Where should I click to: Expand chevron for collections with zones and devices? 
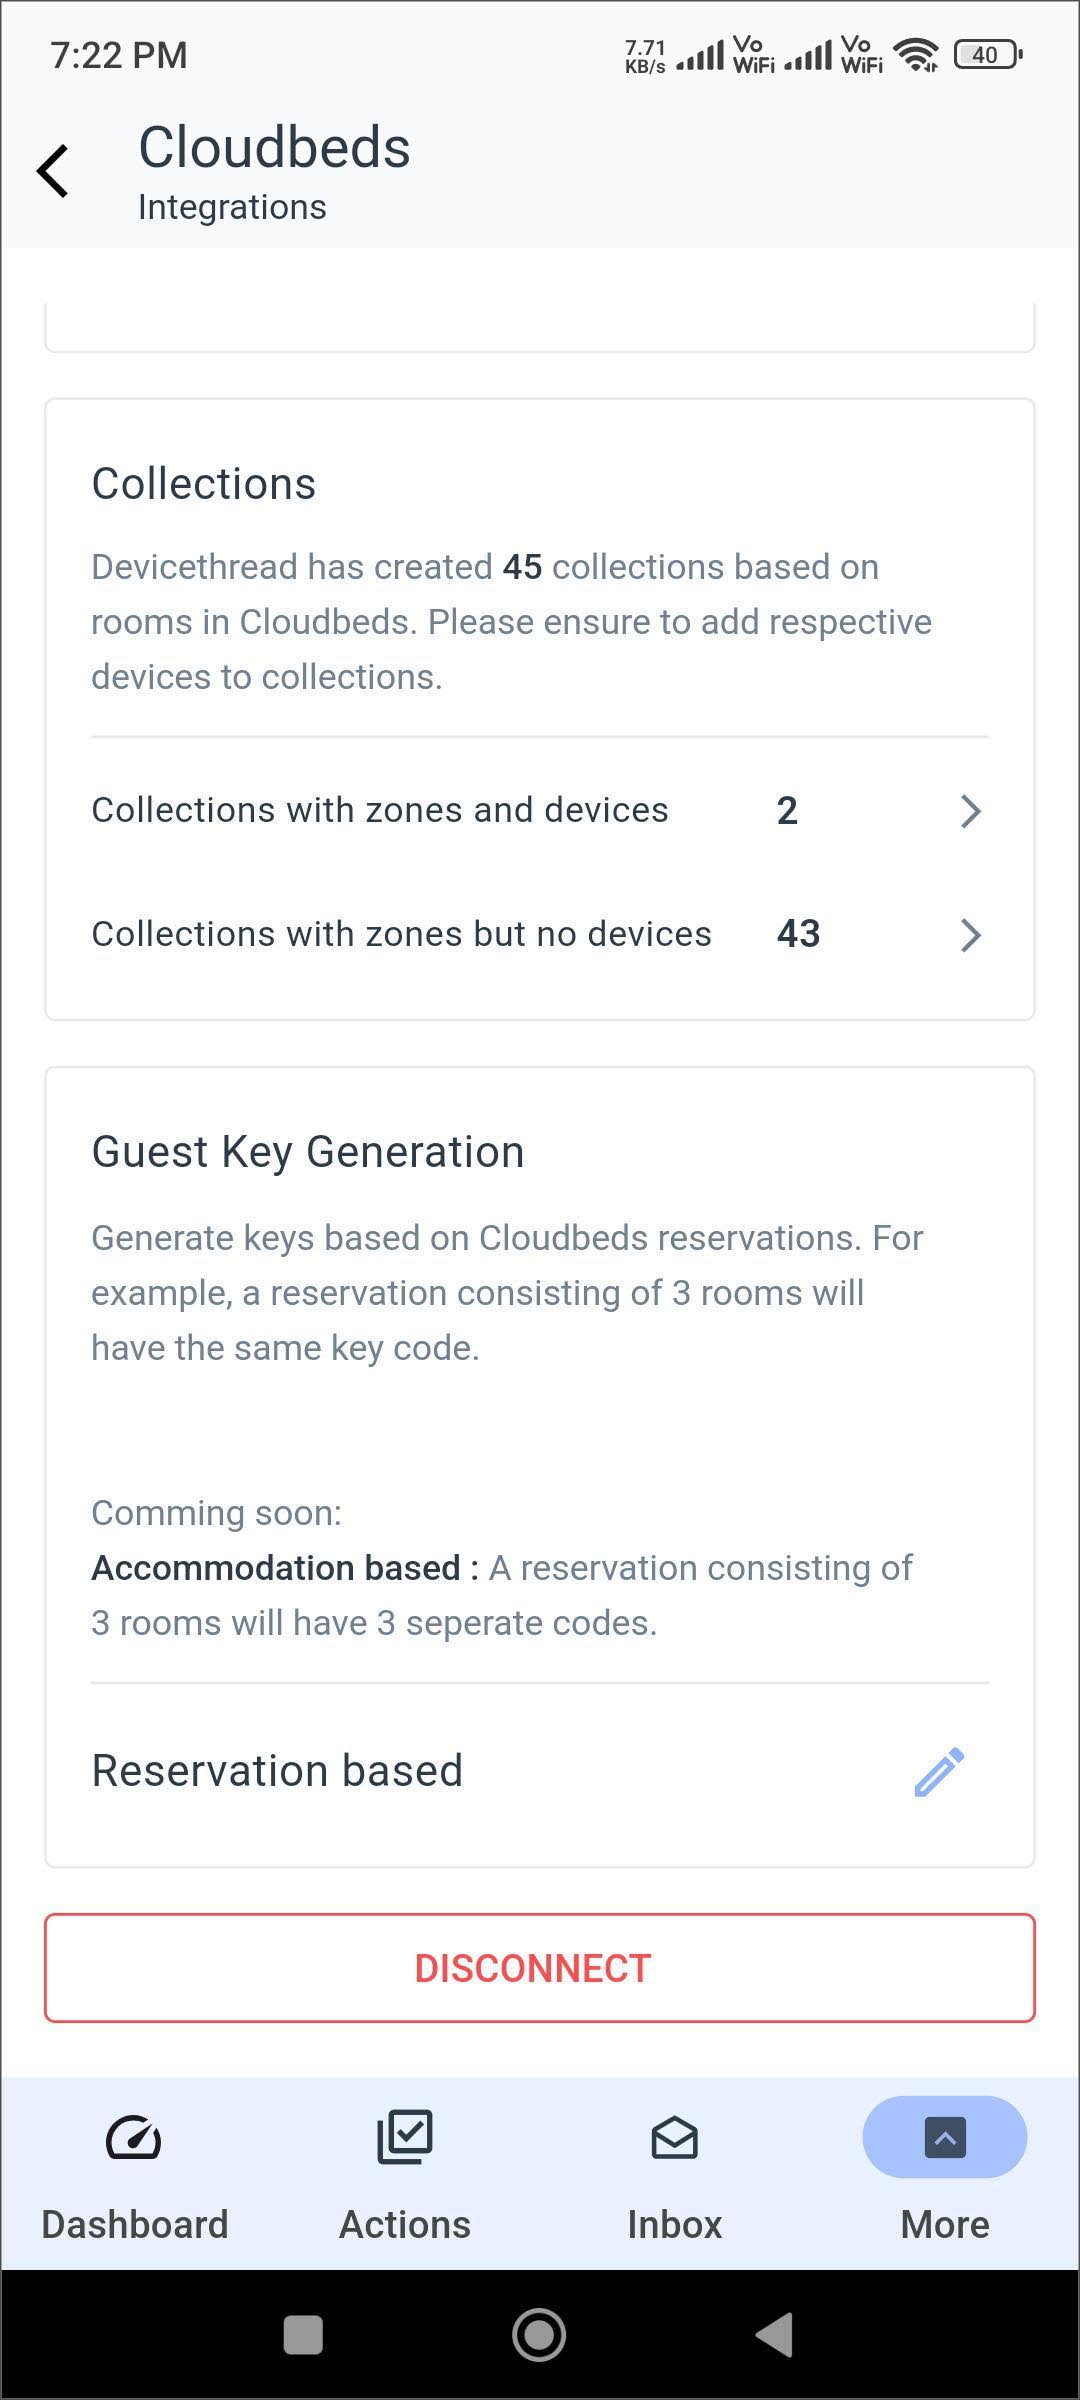click(x=969, y=811)
